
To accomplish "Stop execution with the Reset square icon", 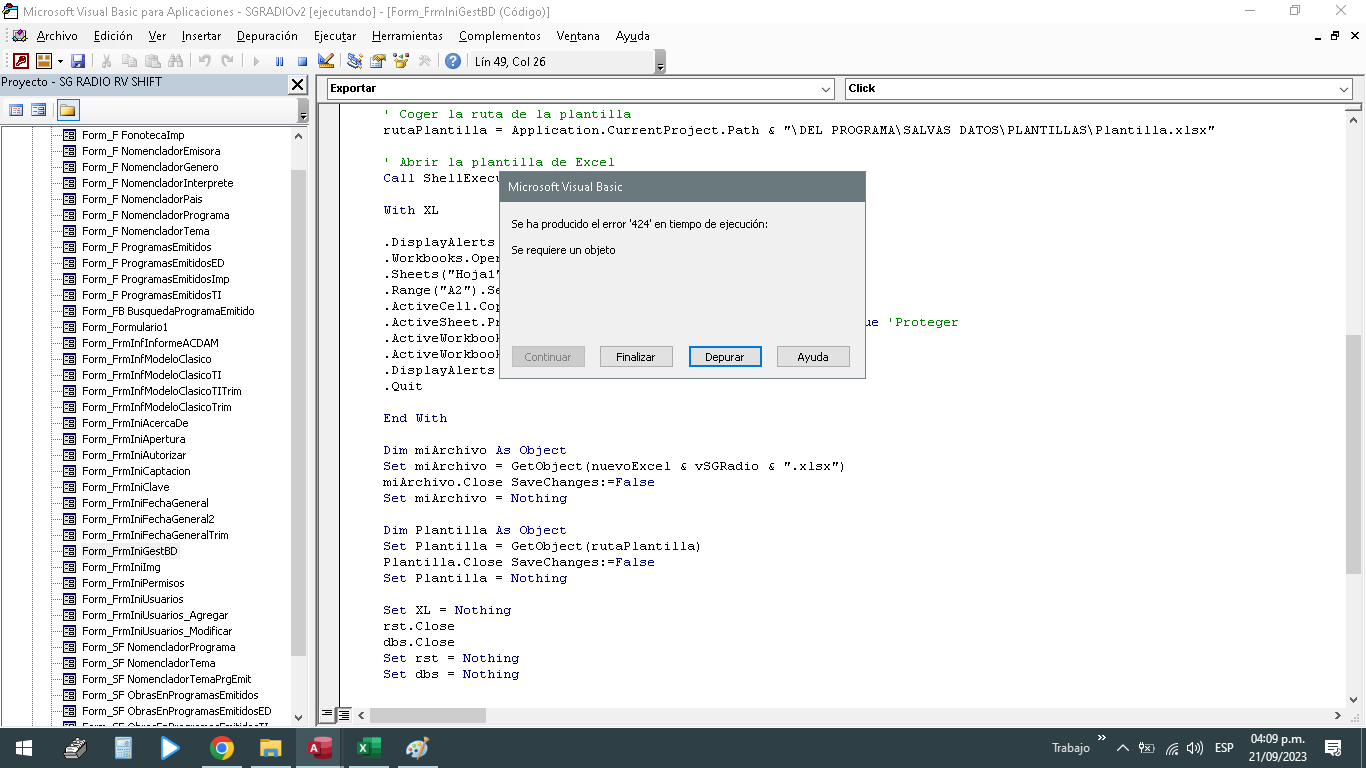I will point(302,61).
